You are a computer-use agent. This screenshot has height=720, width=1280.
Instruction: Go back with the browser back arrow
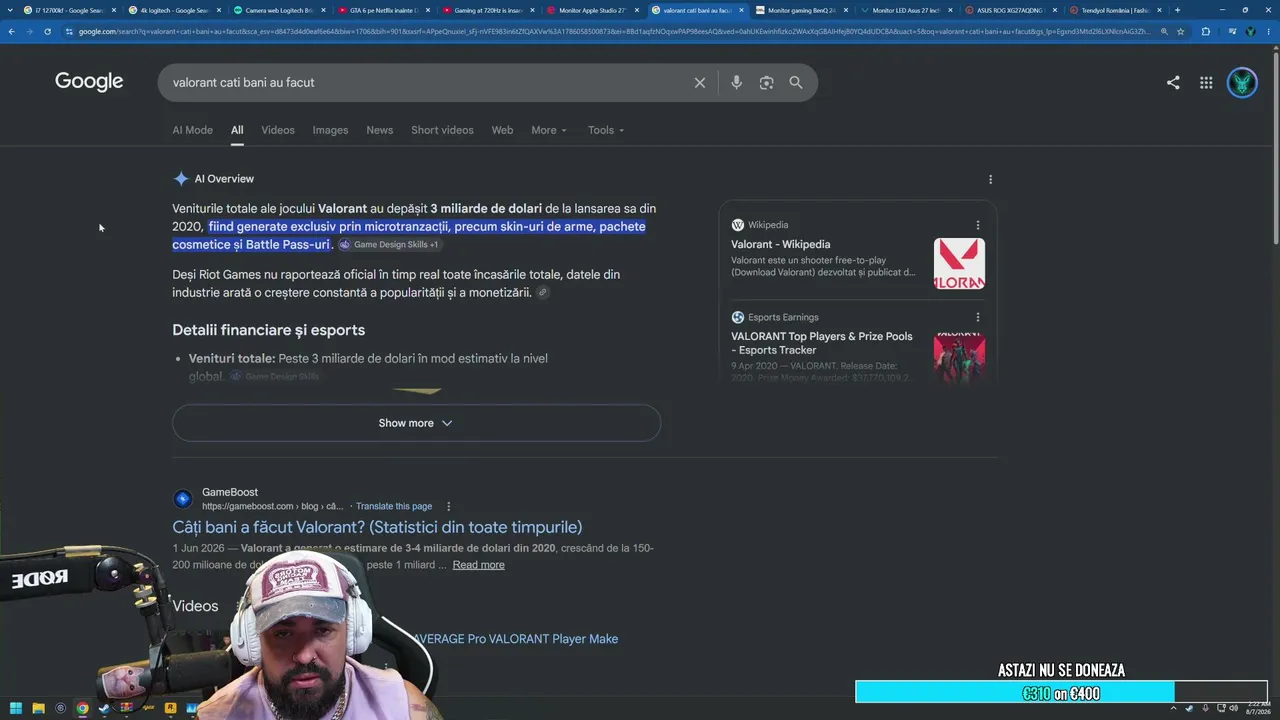(11, 32)
